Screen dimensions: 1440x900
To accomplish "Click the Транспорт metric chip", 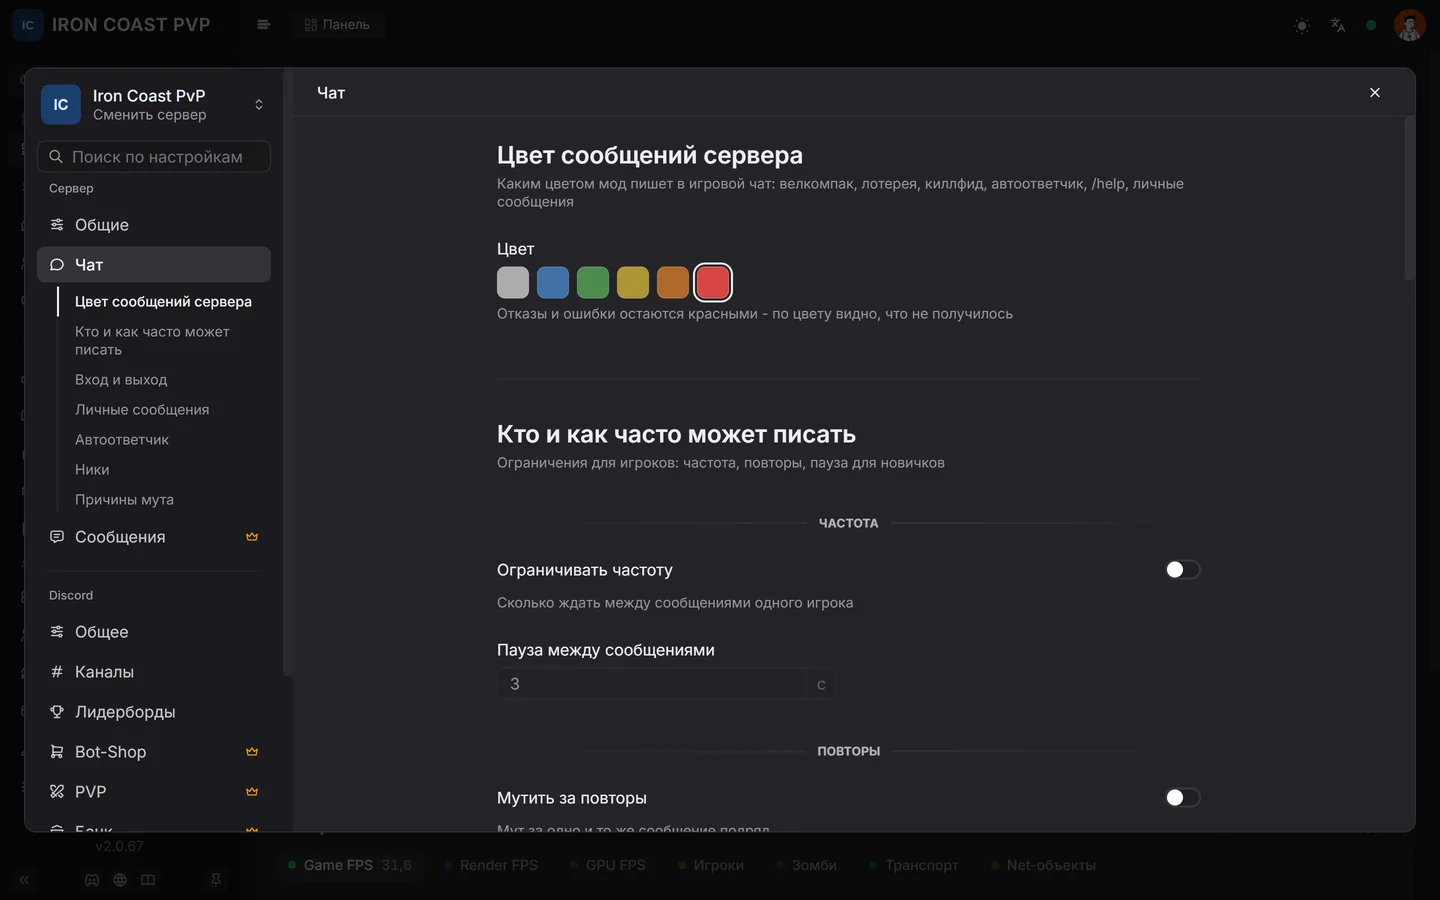I will [x=914, y=865].
